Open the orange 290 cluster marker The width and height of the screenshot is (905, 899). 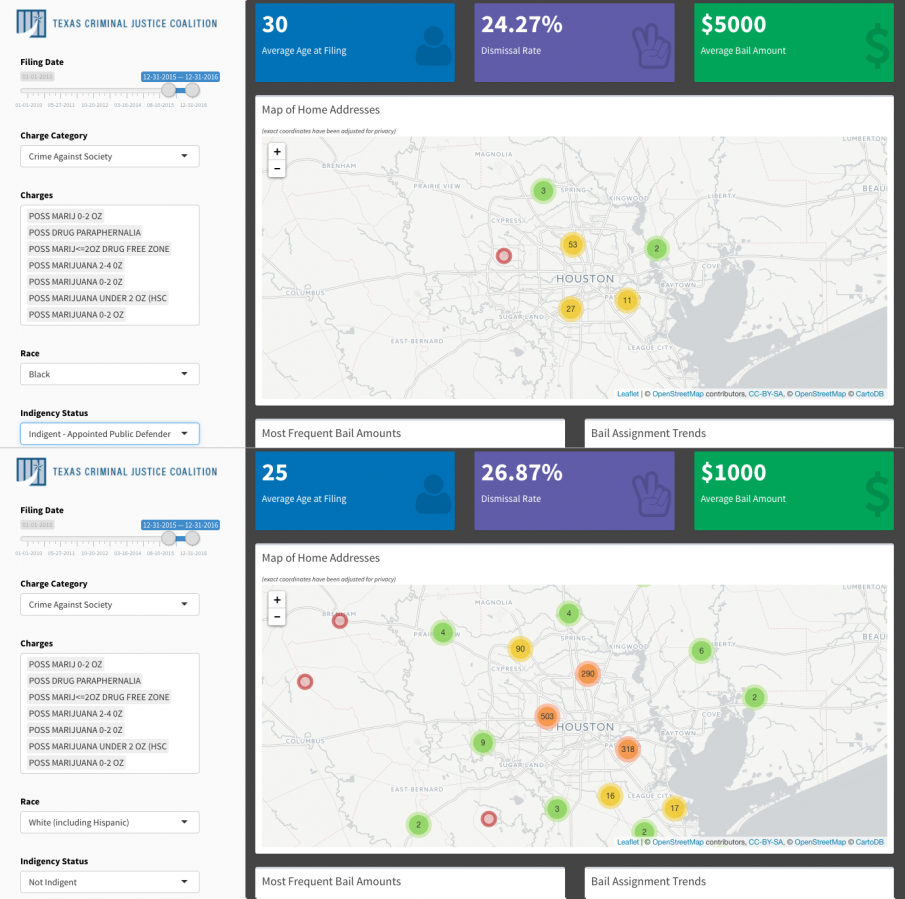click(587, 674)
